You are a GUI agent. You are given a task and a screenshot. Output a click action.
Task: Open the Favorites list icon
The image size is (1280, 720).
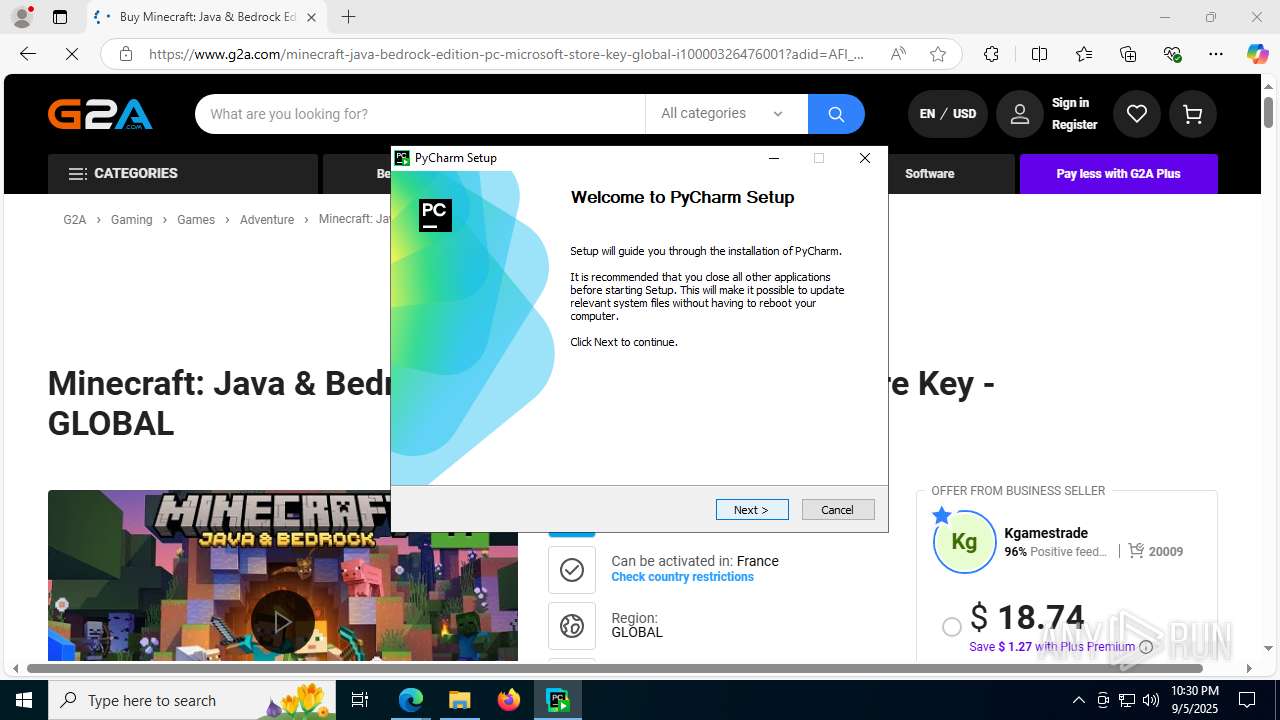[x=1084, y=54]
